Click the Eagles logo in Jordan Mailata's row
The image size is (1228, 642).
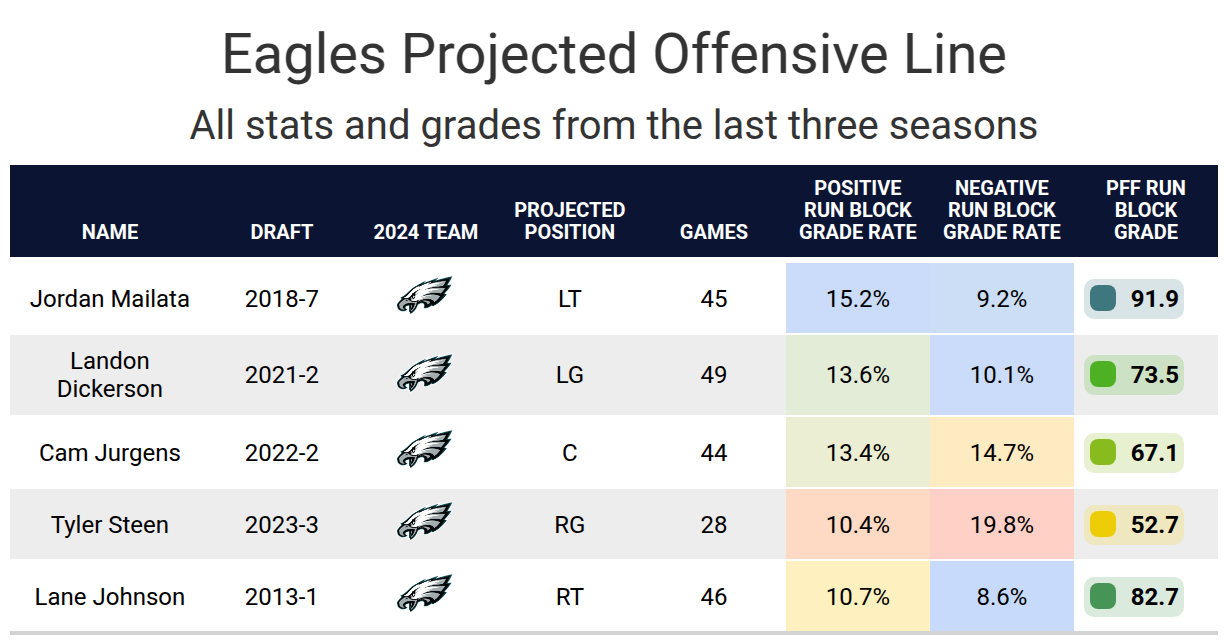425,297
